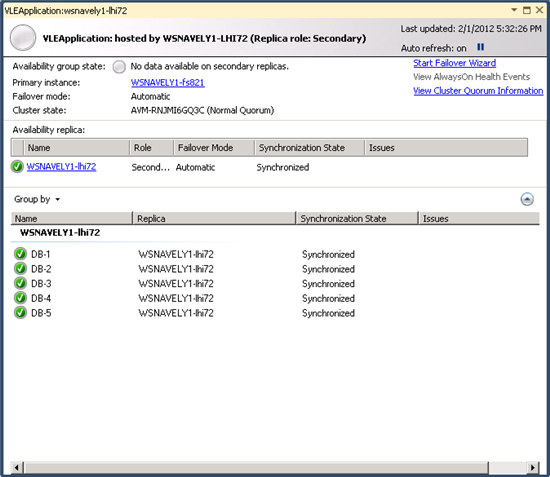This screenshot has height=477, width=550.
Task: Open the Group by dropdown
Action: tap(37, 199)
